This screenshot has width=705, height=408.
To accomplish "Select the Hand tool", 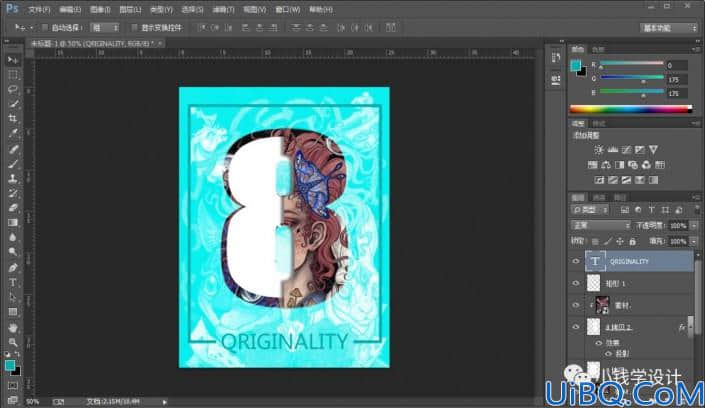I will tap(13, 327).
